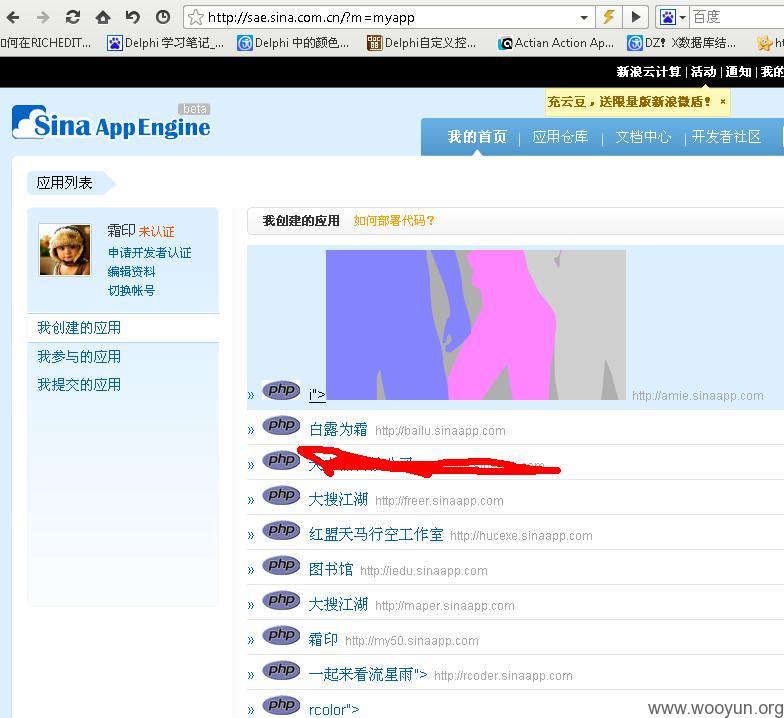
Task: Click the hucexe.sinaapp.com URL
Action: pyautogui.click(x=521, y=536)
